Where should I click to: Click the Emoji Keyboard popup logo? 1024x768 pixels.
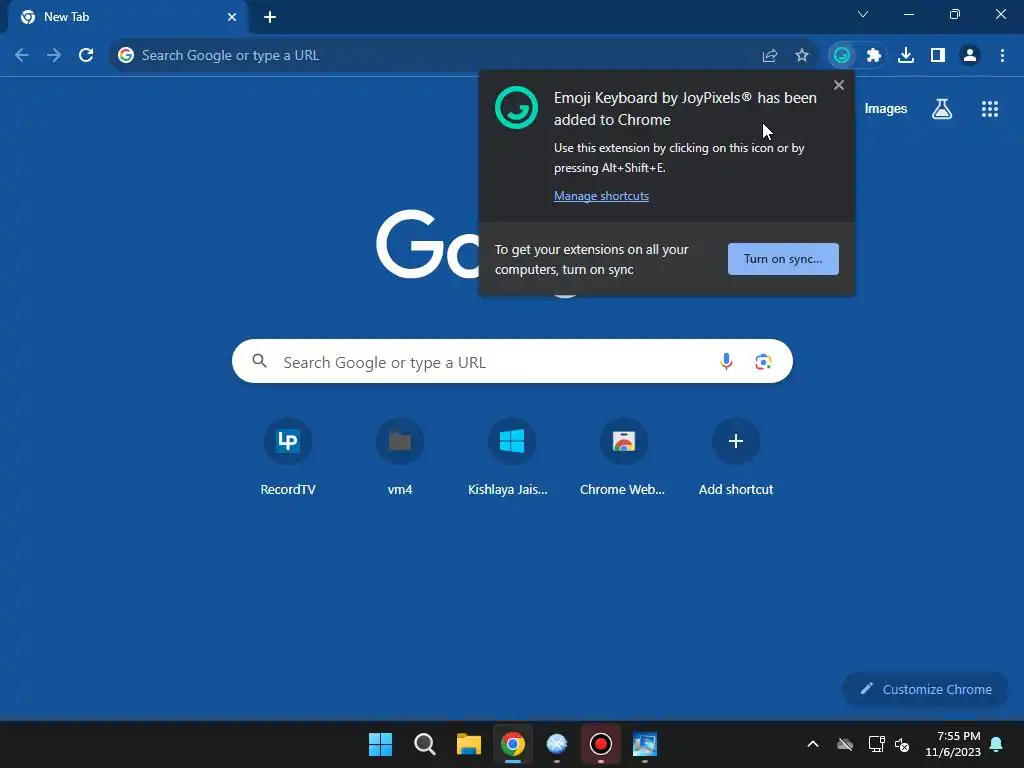point(516,108)
